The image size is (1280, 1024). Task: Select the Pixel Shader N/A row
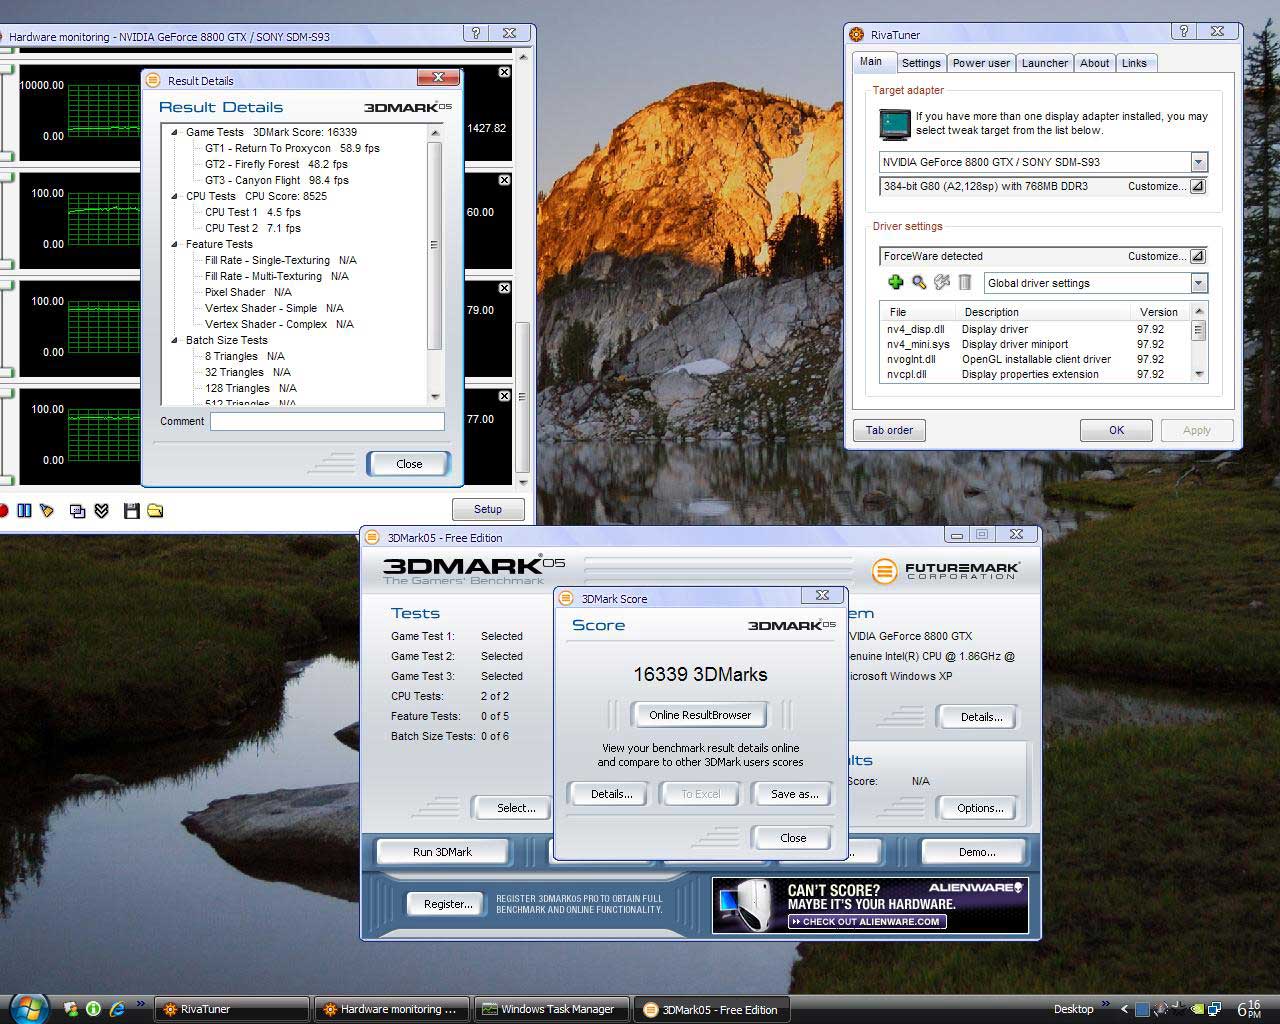pyautogui.click(x=248, y=292)
